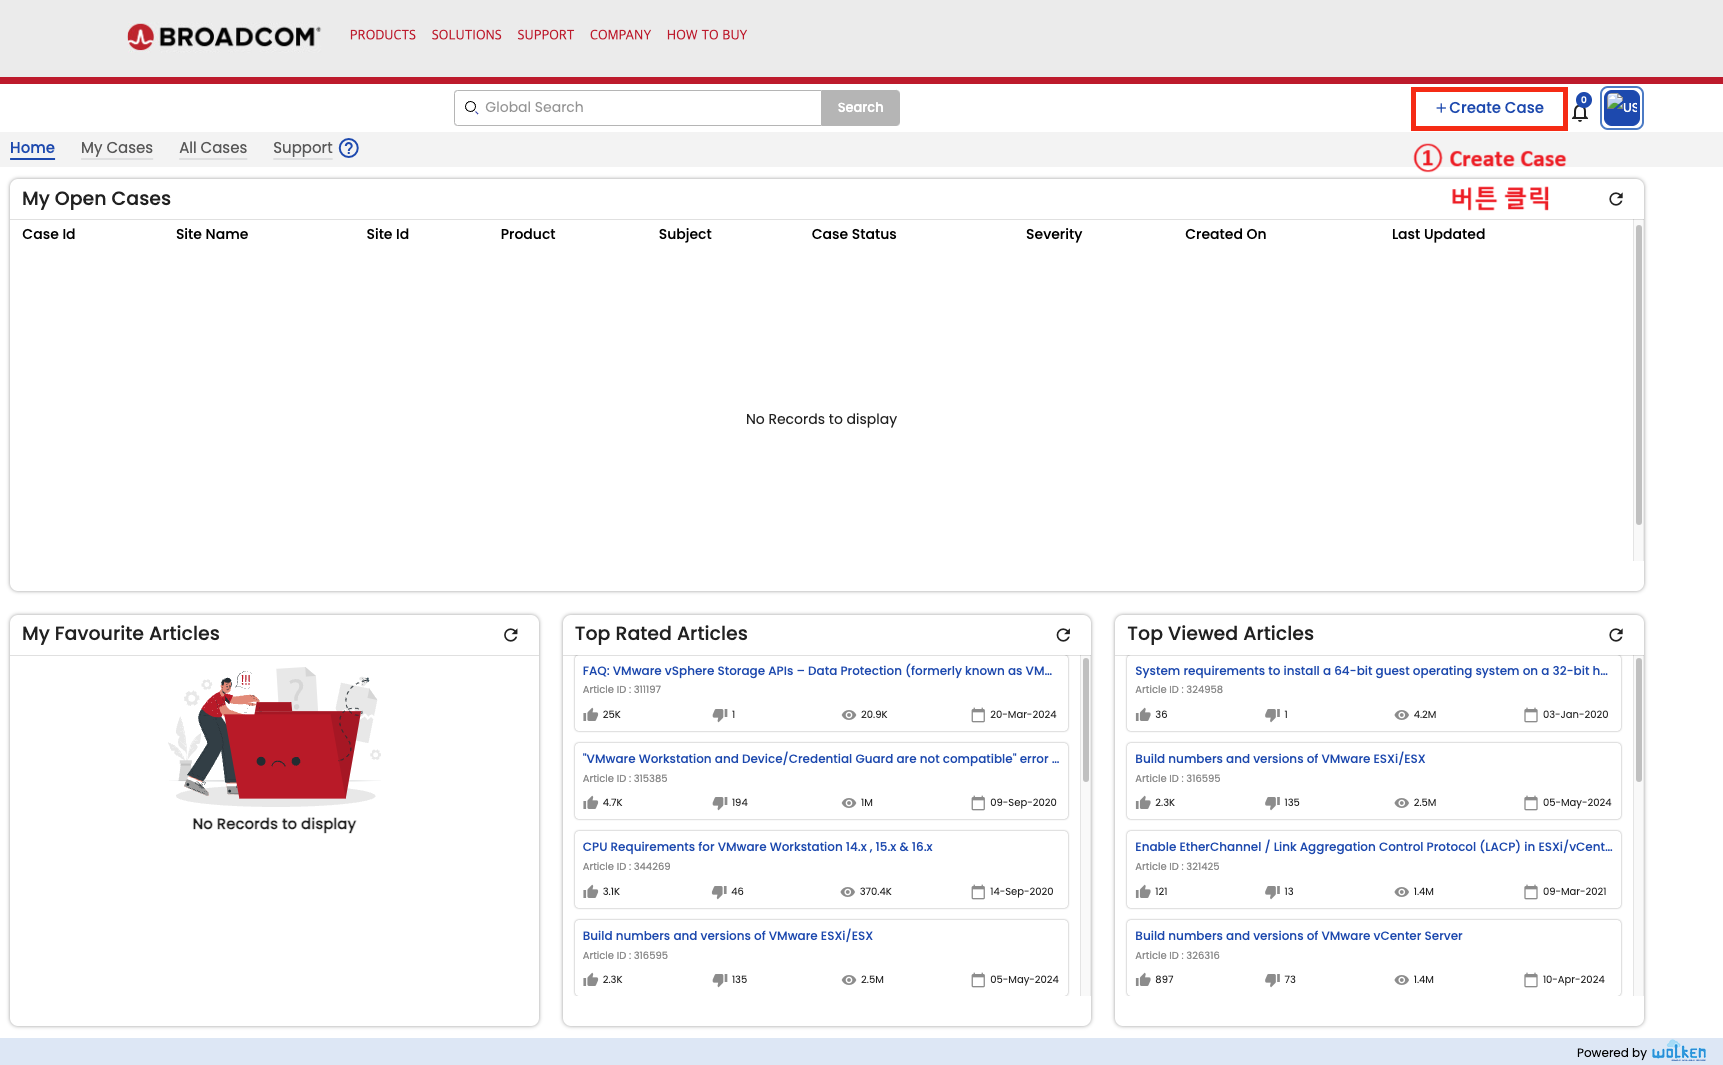The width and height of the screenshot is (1723, 1065).
Task: Open the SUPPORT menu in header
Action: [x=545, y=35]
